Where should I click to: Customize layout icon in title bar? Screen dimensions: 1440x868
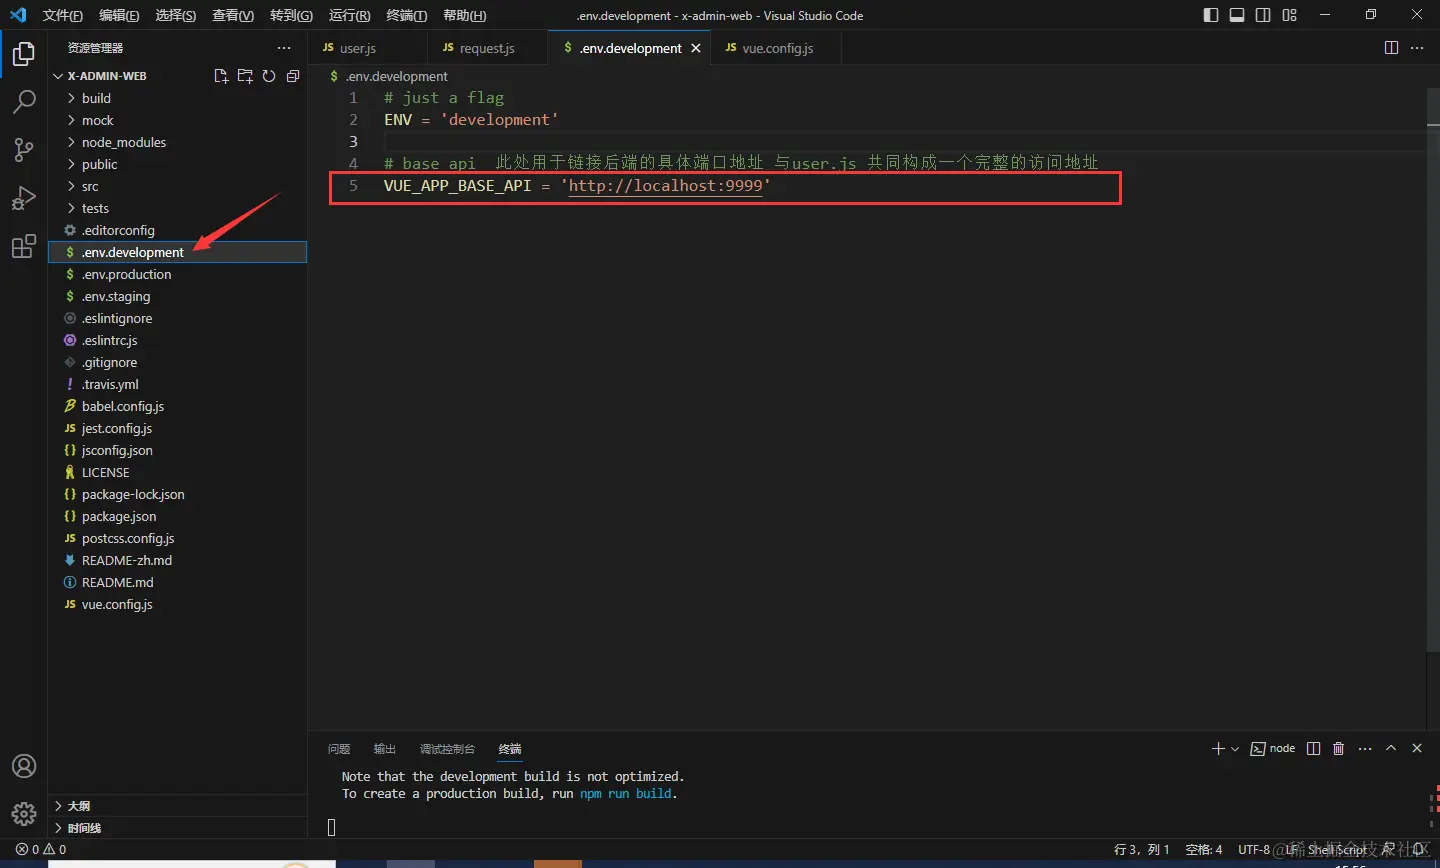pyautogui.click(x=1289, y=15)
